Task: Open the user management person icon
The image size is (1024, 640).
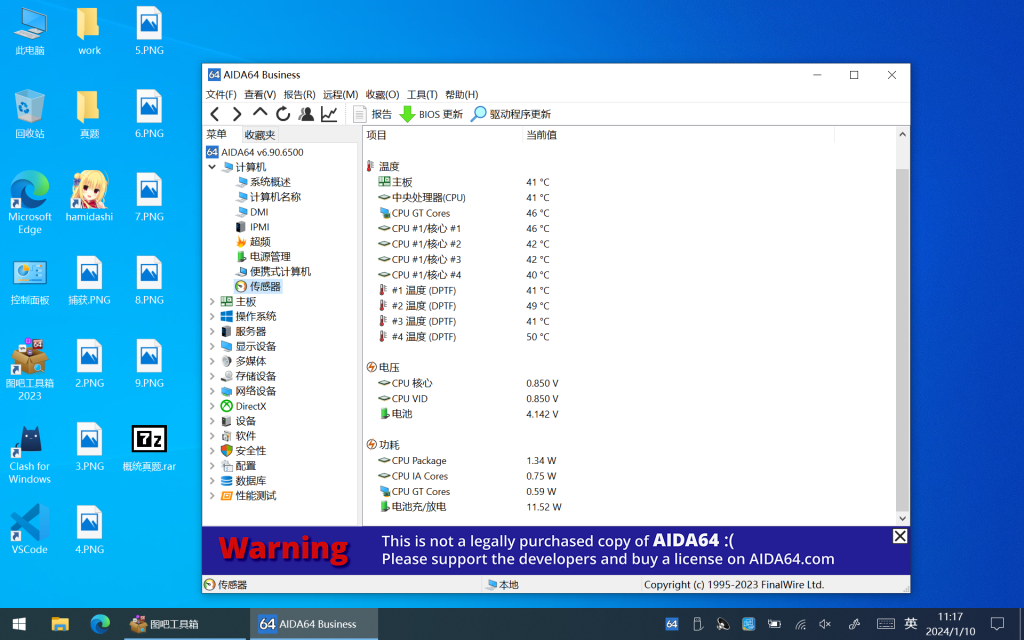Action: [x=306, y=114]
